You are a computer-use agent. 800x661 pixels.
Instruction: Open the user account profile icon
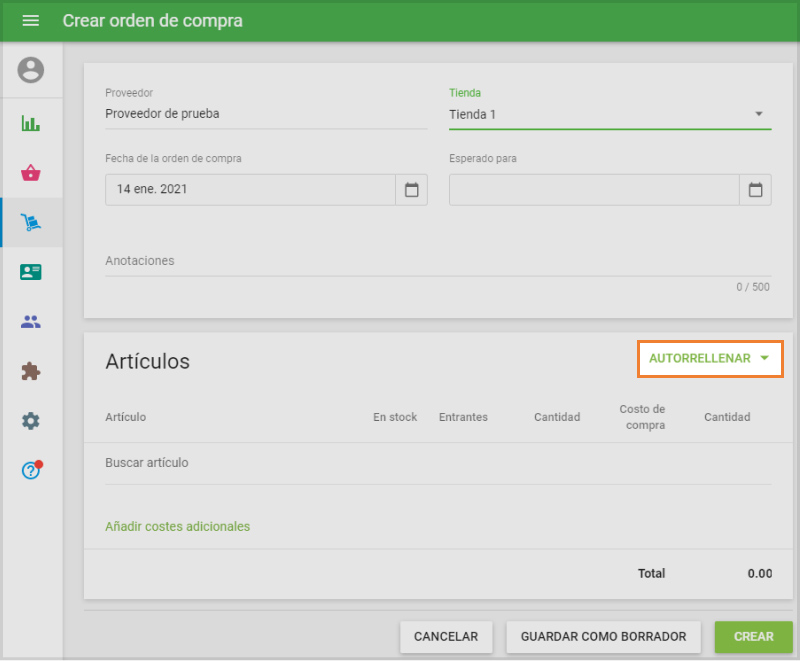click(31, 70)
